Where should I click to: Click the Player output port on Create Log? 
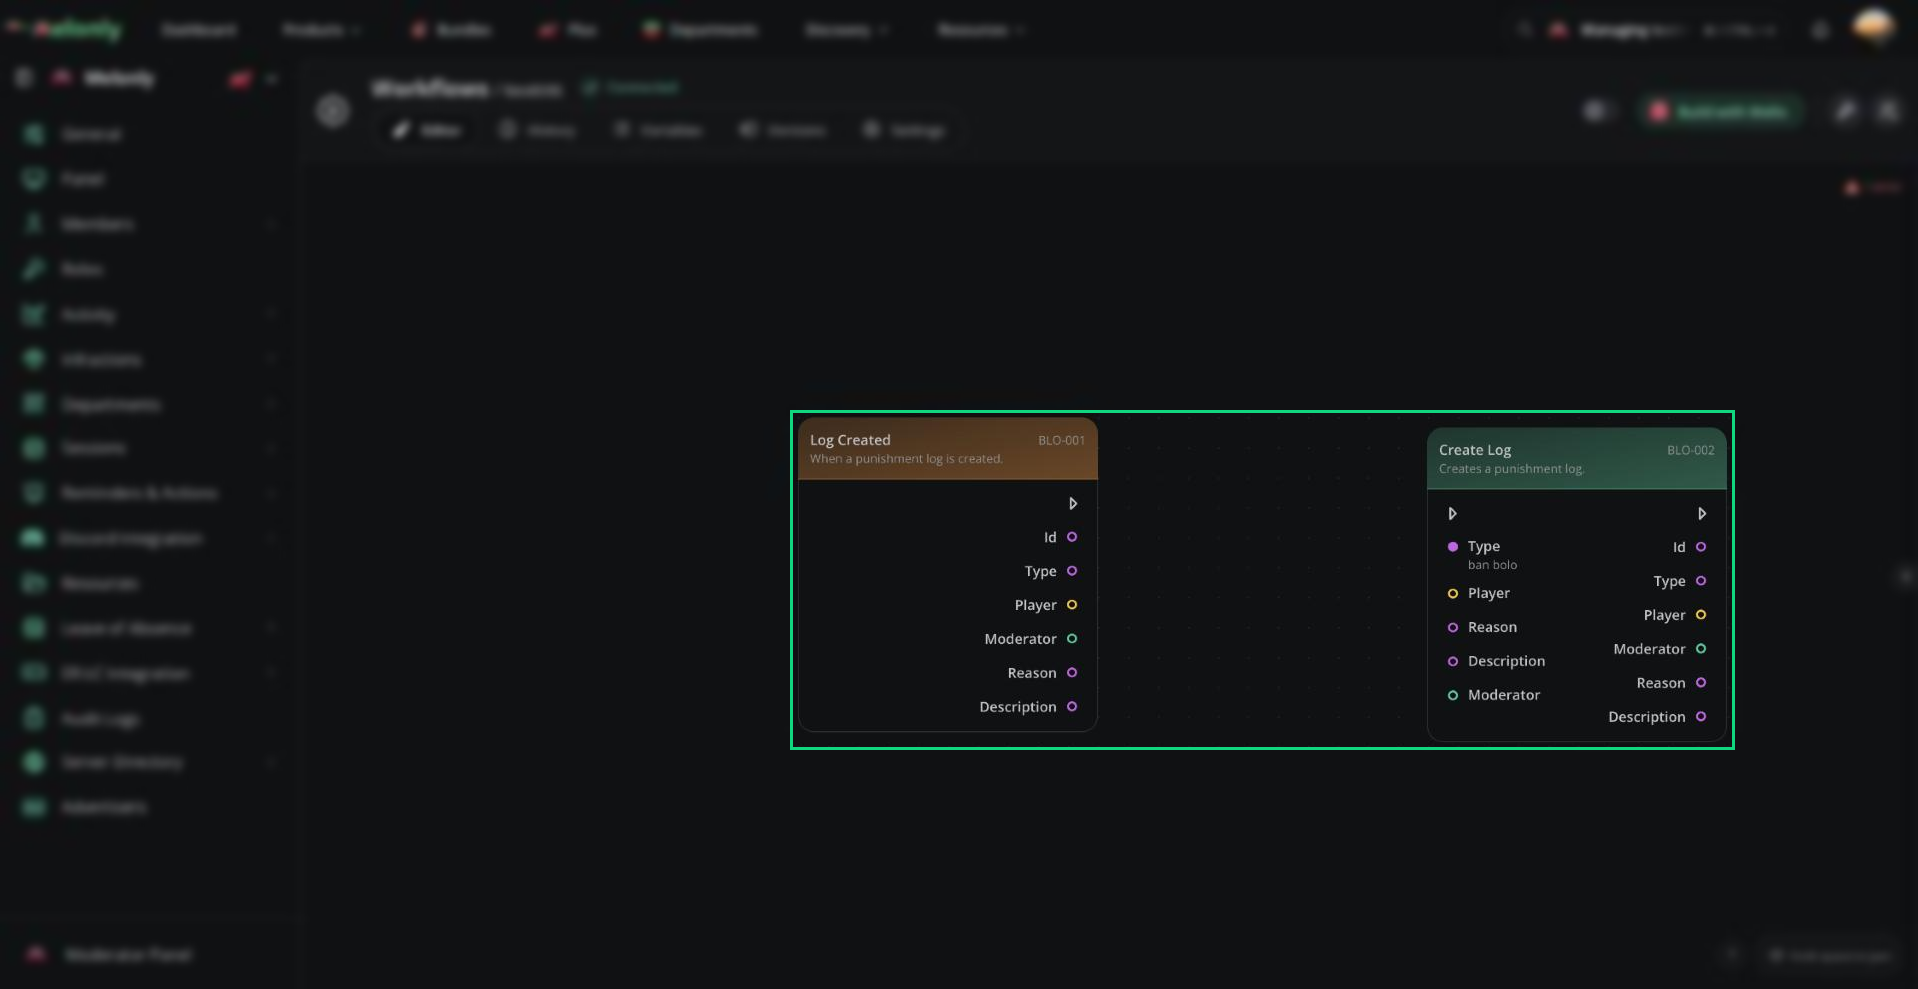[x=1701, y=615]
